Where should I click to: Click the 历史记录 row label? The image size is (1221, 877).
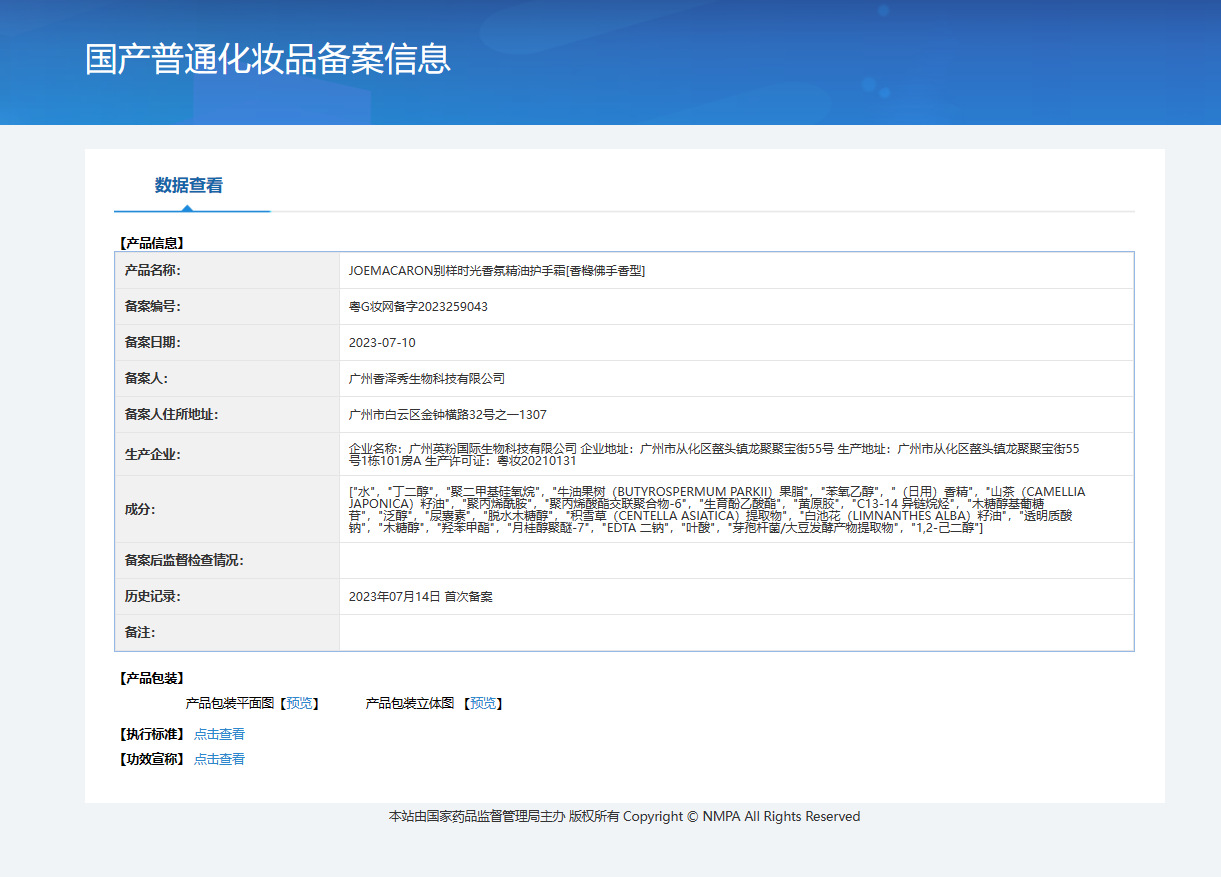point(152,596)
